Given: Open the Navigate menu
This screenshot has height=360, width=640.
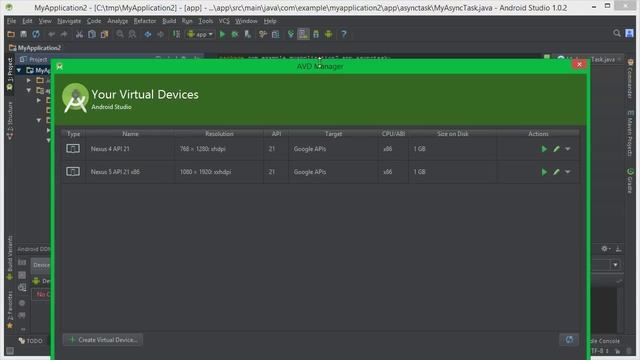Looking at the screenshot, I should (x=69, y=21).
